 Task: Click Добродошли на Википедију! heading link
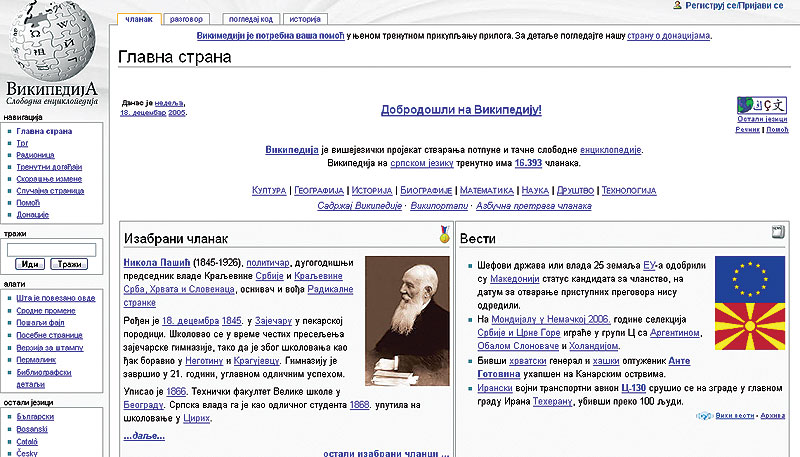coord(461,110)
